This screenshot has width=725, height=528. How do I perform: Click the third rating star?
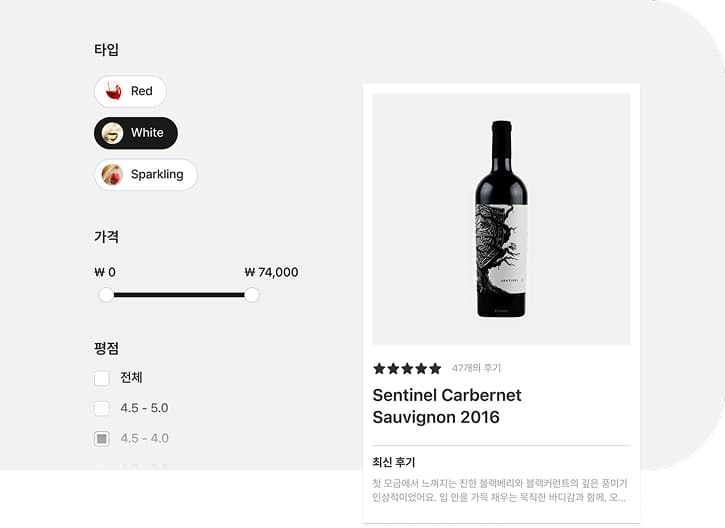[407, 368]
